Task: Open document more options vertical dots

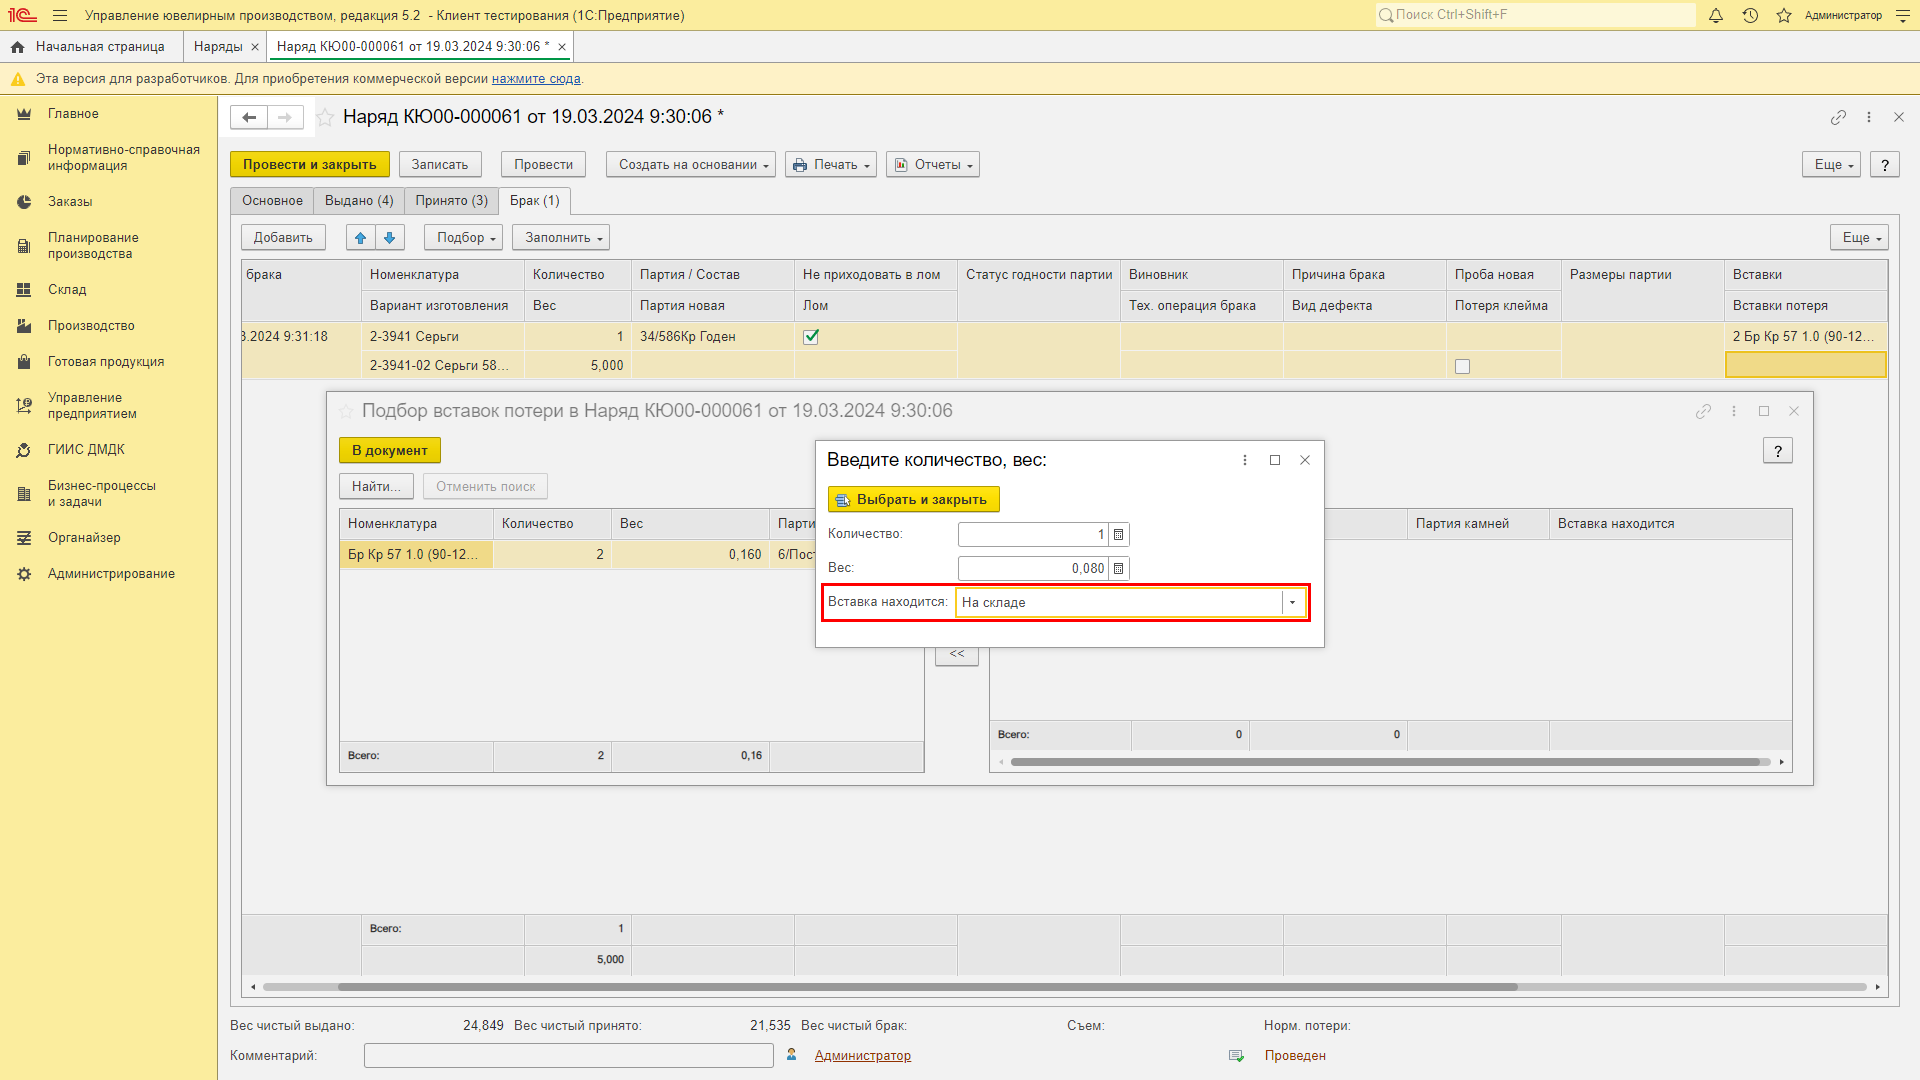Action: (1868, 117)
